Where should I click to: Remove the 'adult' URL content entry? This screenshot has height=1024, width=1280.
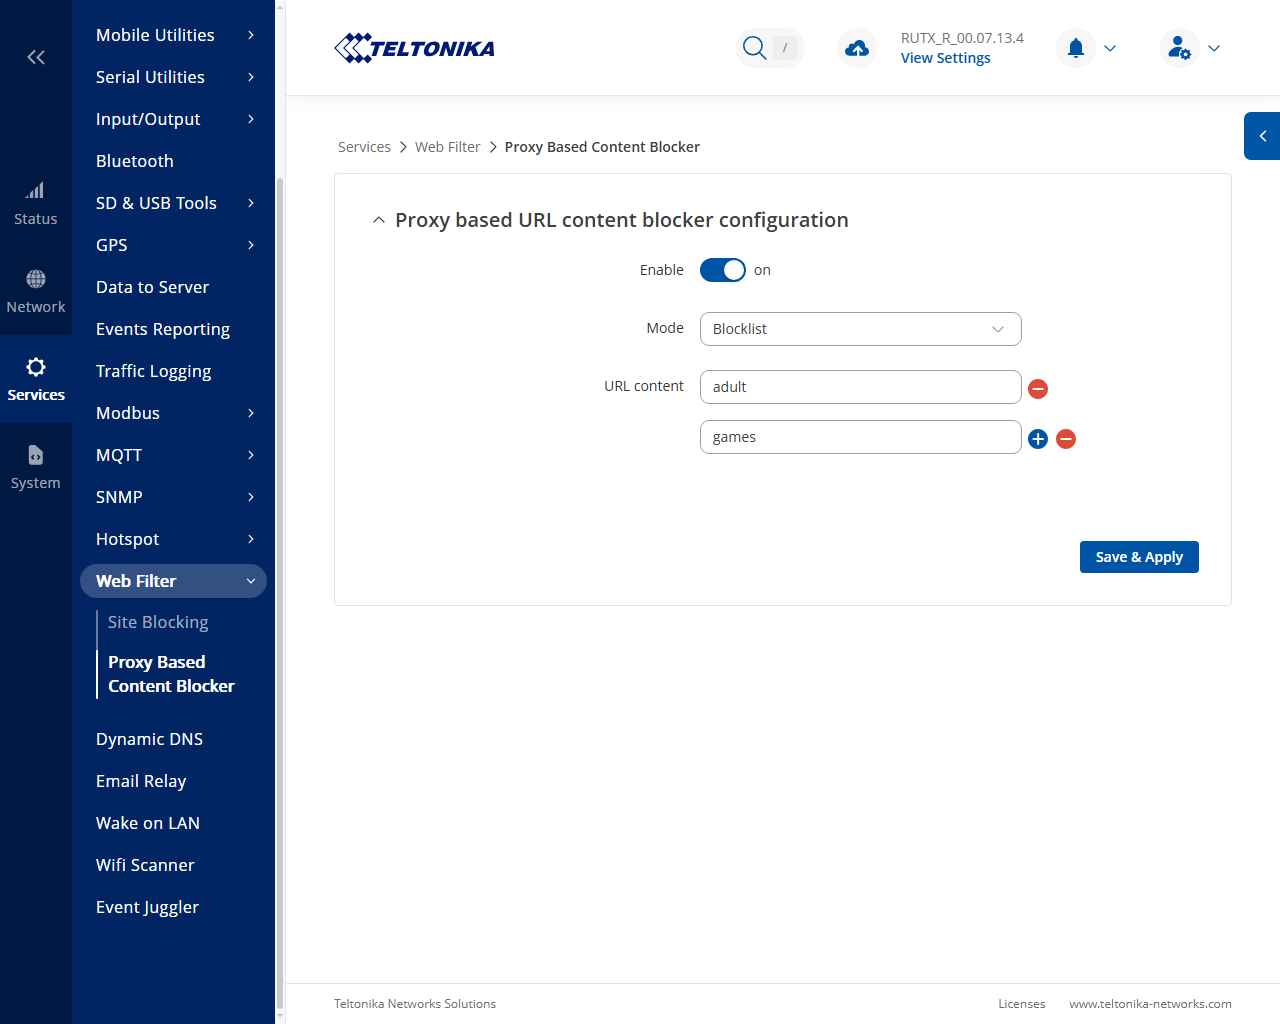[x=1038, y=389]
